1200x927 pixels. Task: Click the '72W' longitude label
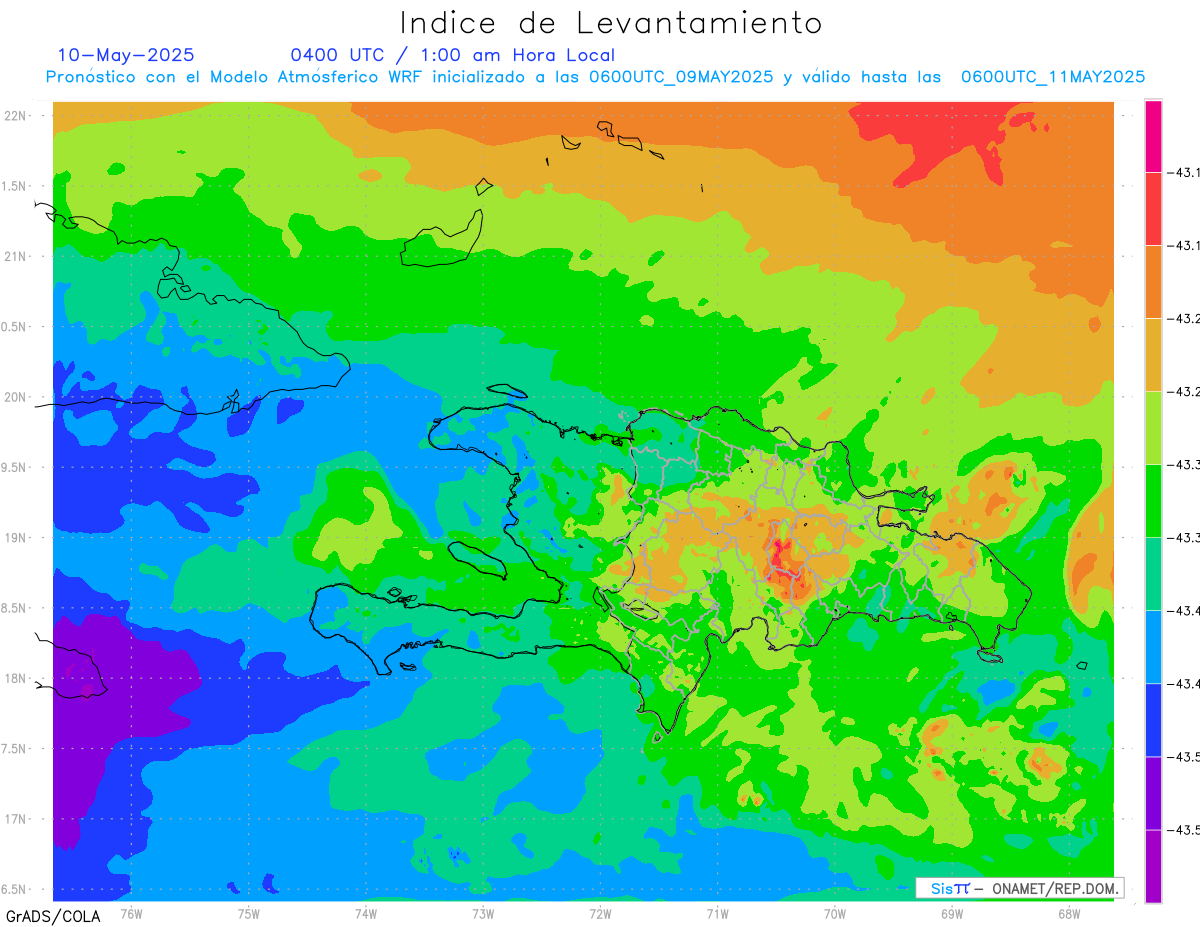(600, 914)
